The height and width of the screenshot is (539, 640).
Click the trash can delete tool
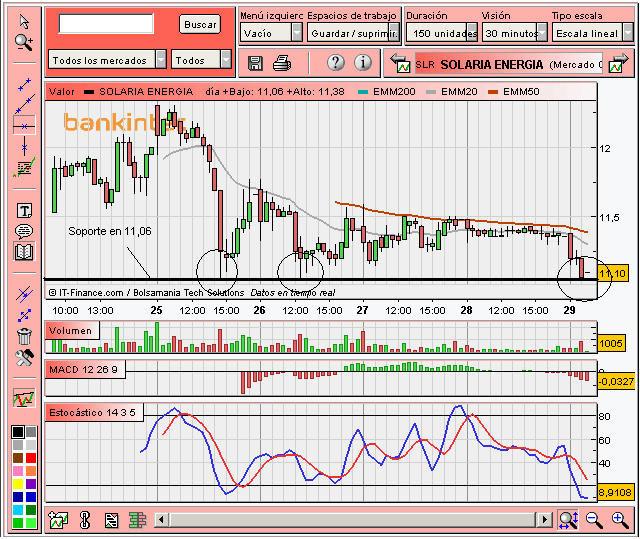tap(24, 337)
